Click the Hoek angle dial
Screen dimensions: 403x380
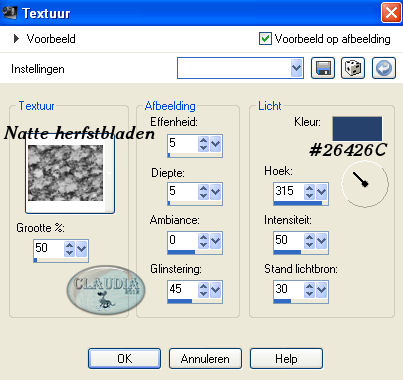(365, 184)
